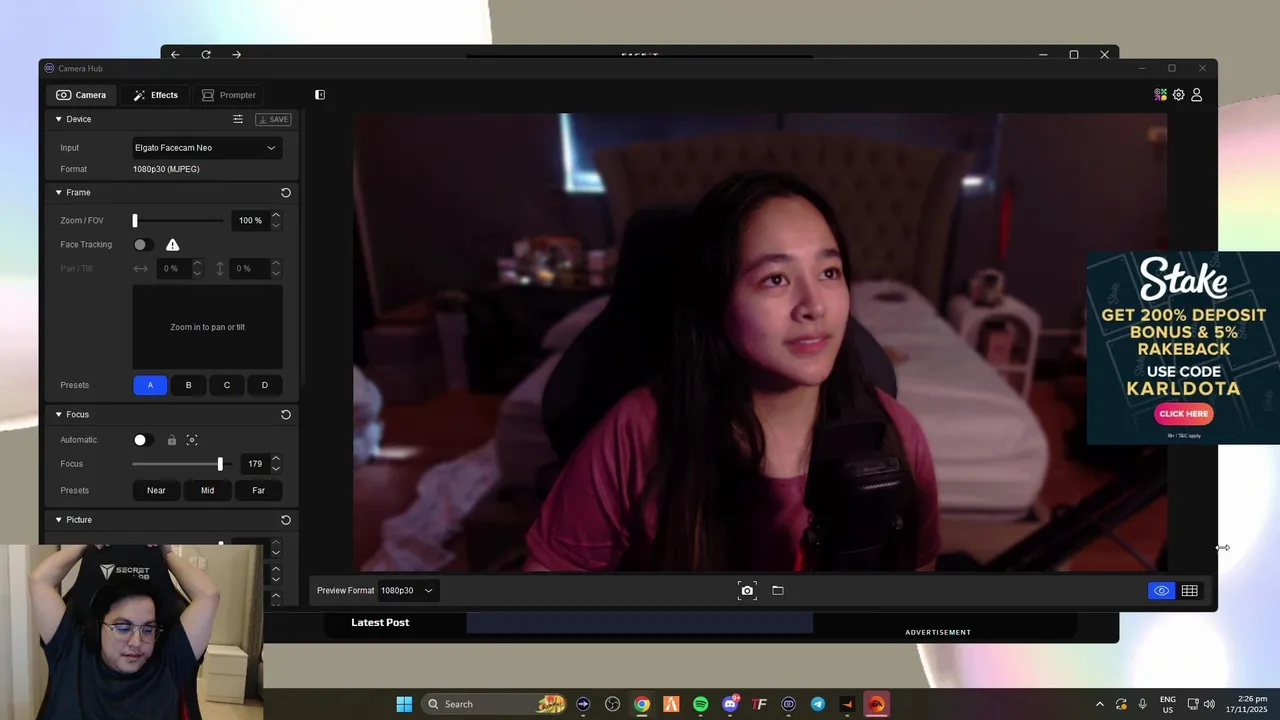Click the Focus 179 value field

coord(255,464)
